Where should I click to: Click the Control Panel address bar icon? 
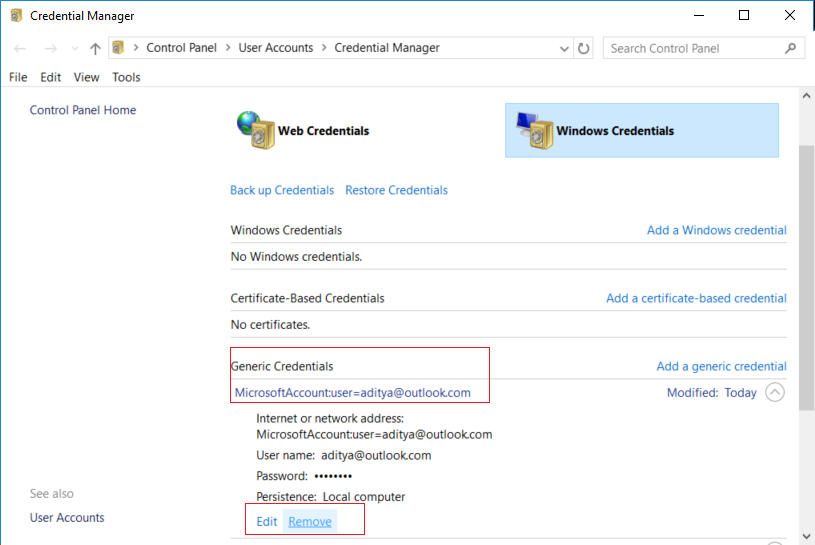pos(119,48)
